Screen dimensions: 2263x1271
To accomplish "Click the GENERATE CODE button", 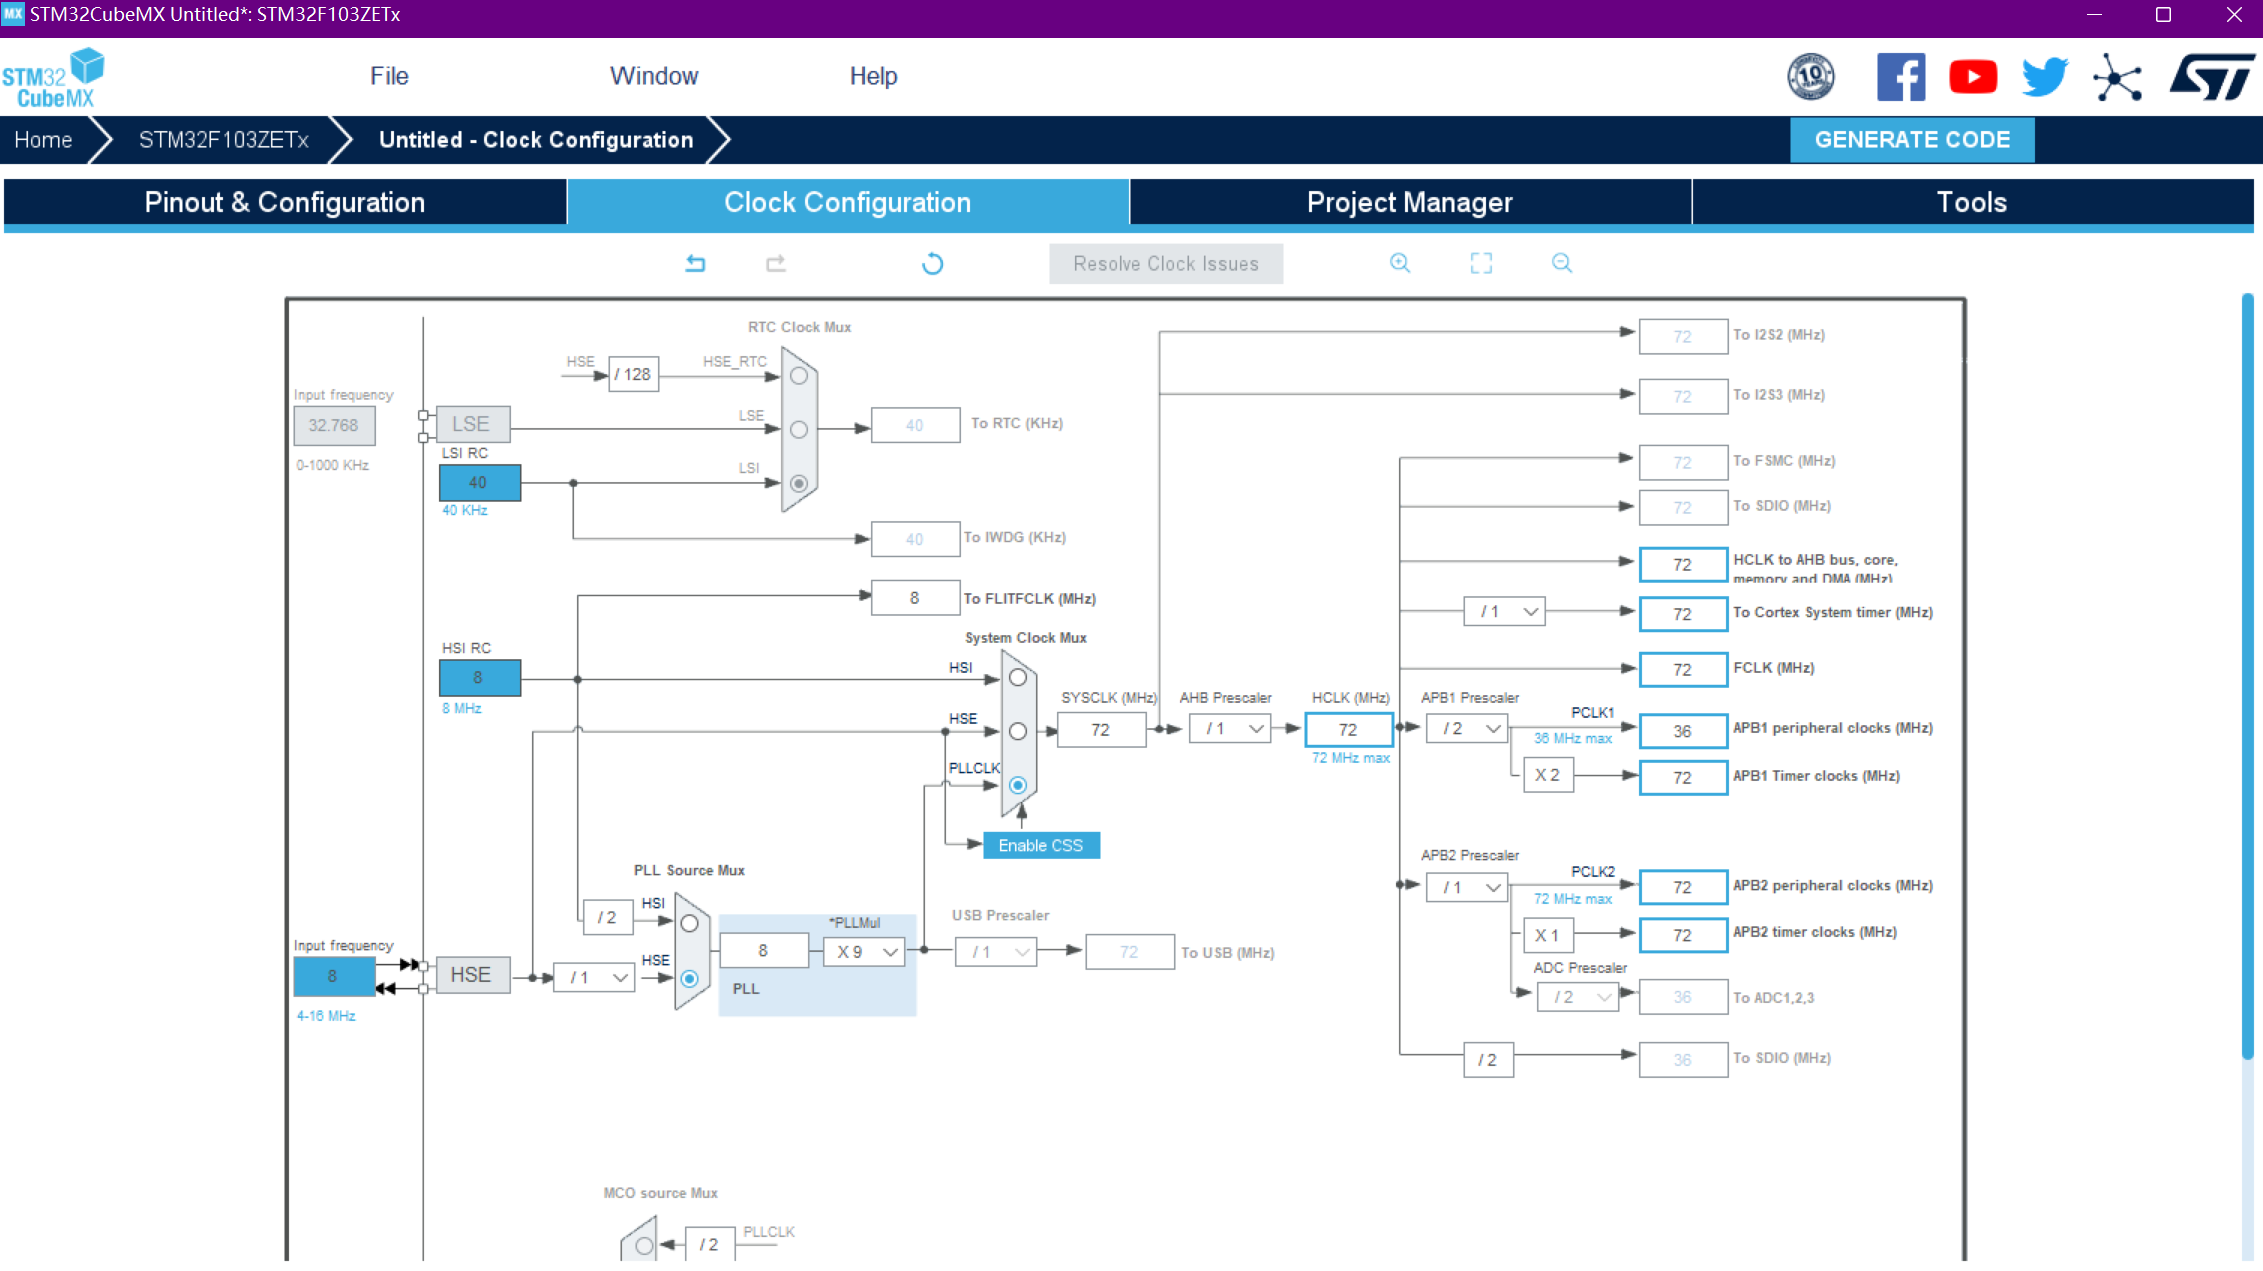I will tap(1912, 140).
